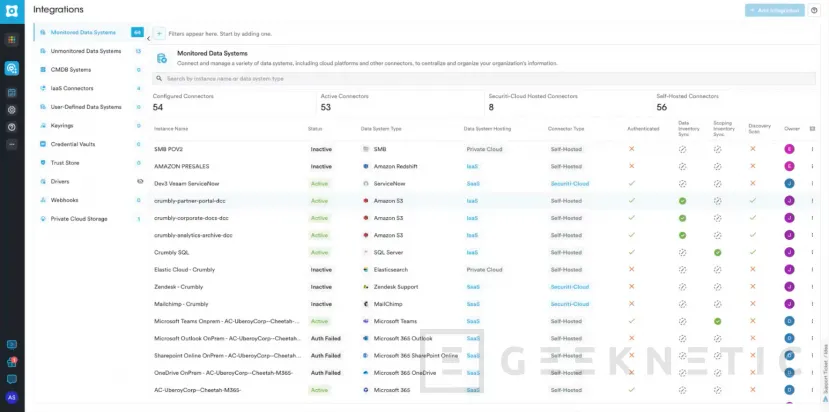Open Keyrings section
Image resolution: width=829 pixels, height=412 pixels.
(x=62, y=126)
